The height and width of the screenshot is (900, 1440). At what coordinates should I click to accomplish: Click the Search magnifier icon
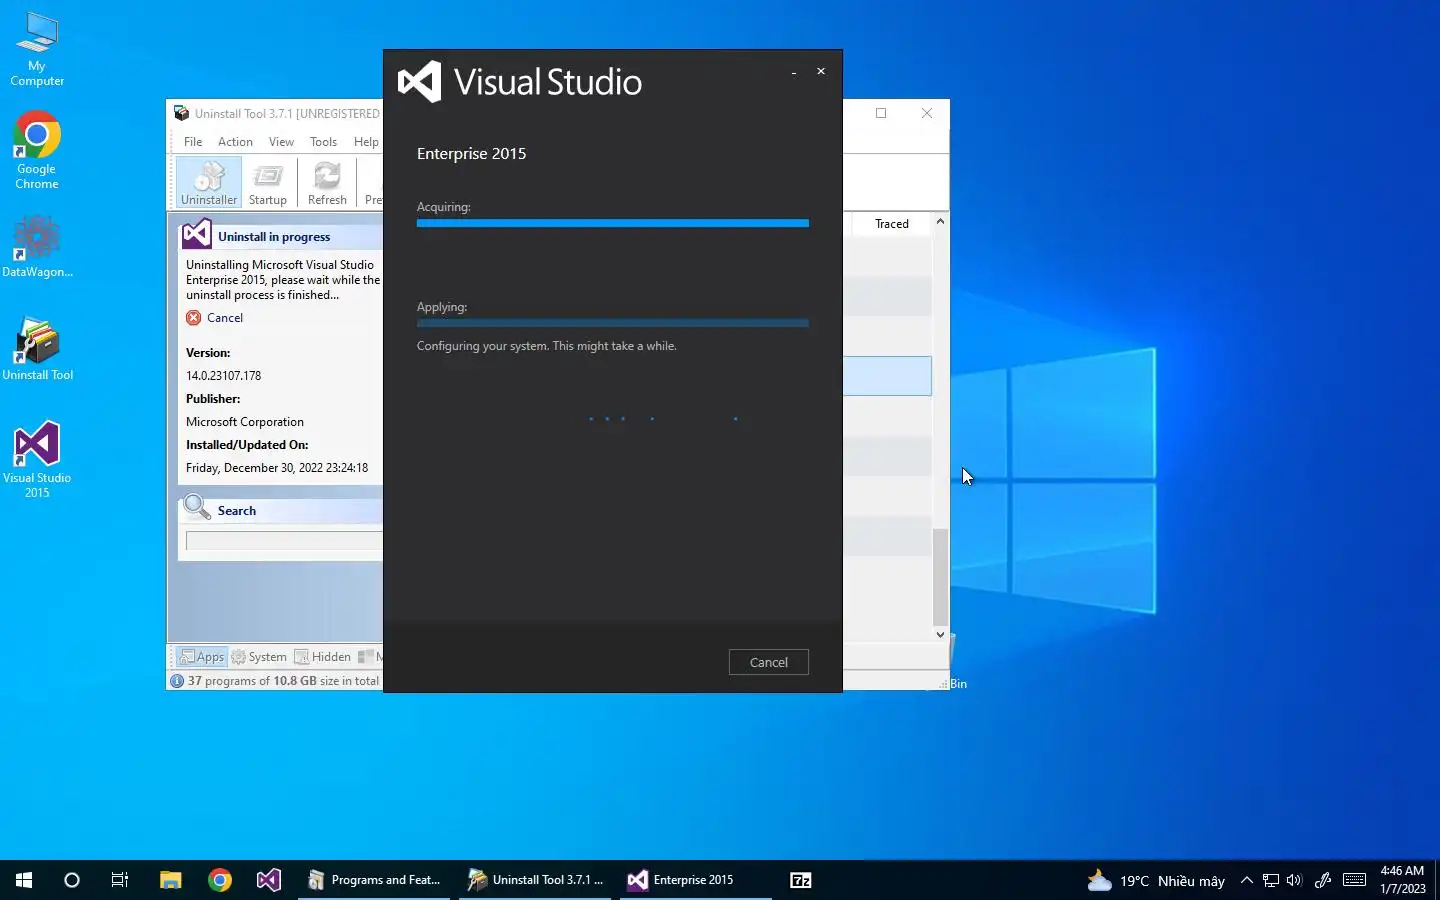197,508
